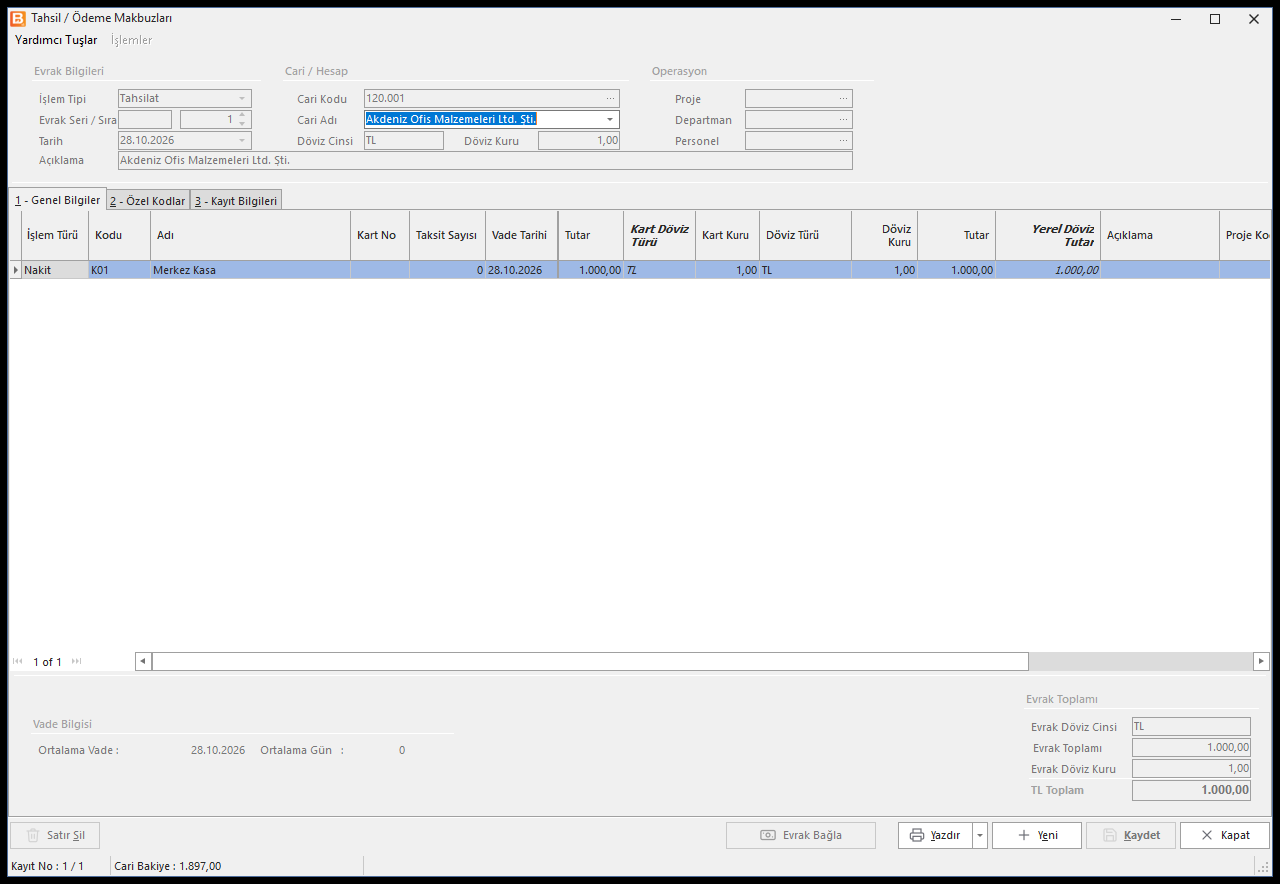
Task: Click the Yazdır print button
Action: click(x=935, y=835)
